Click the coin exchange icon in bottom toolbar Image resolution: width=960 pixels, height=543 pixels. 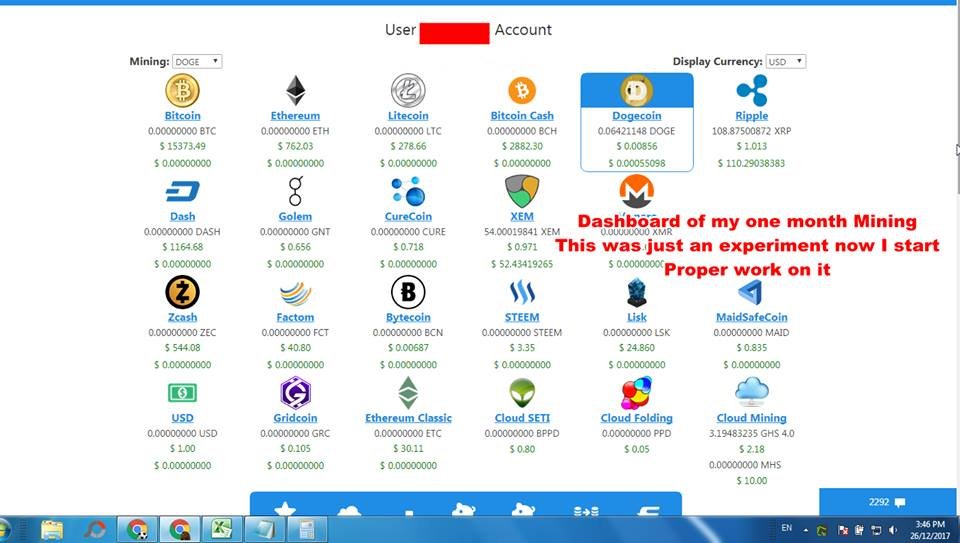586,511
